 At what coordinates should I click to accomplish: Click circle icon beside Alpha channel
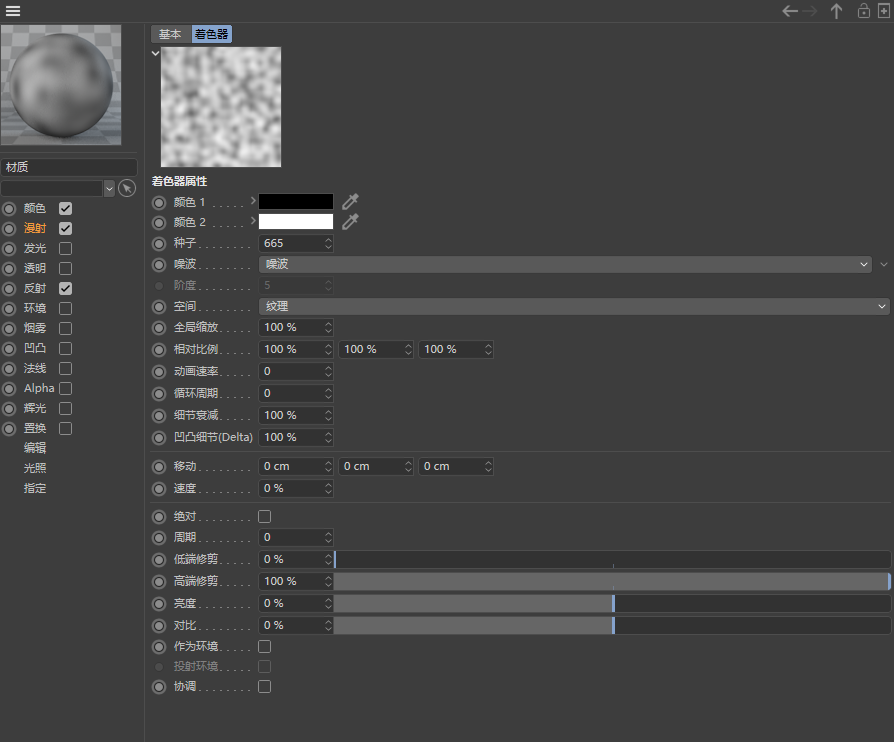click(x=9, y=389)
